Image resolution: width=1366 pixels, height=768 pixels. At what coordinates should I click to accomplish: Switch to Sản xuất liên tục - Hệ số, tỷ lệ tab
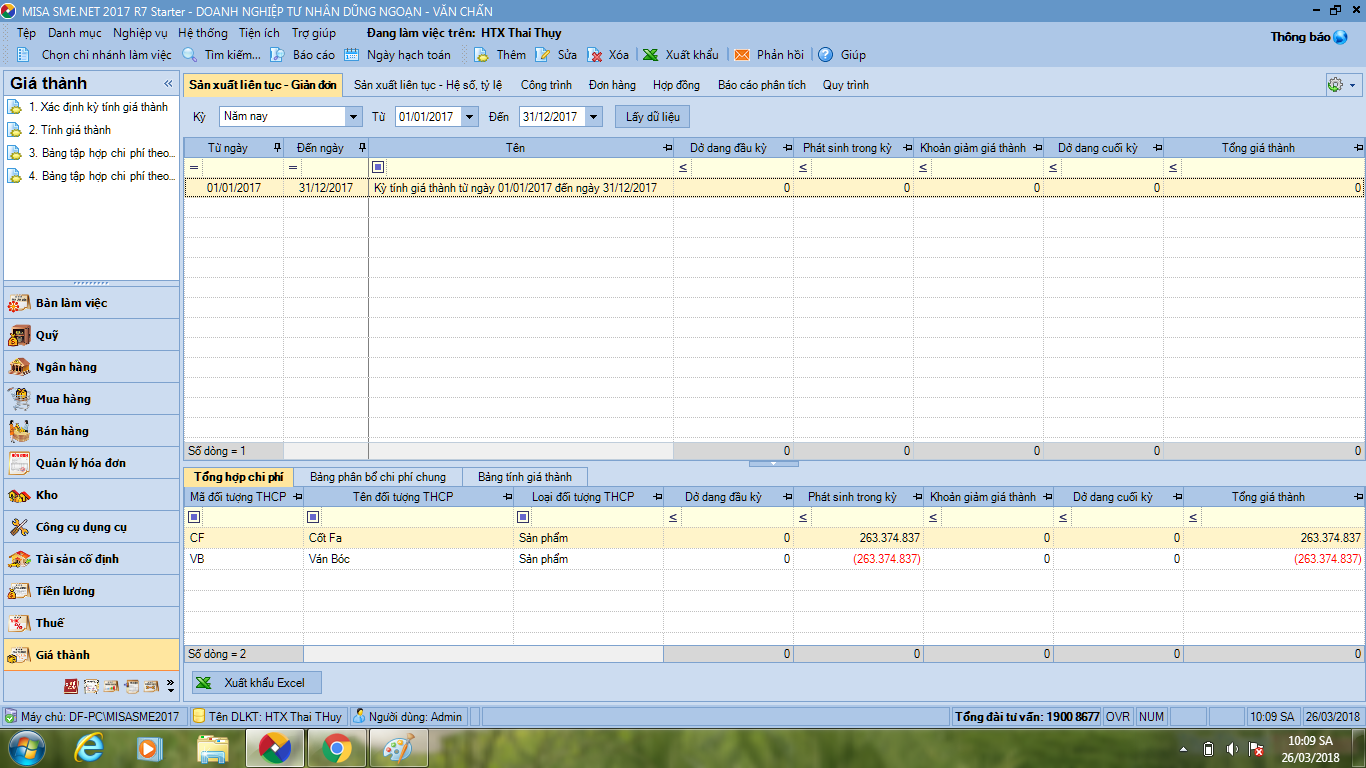[x=428, y=85]
